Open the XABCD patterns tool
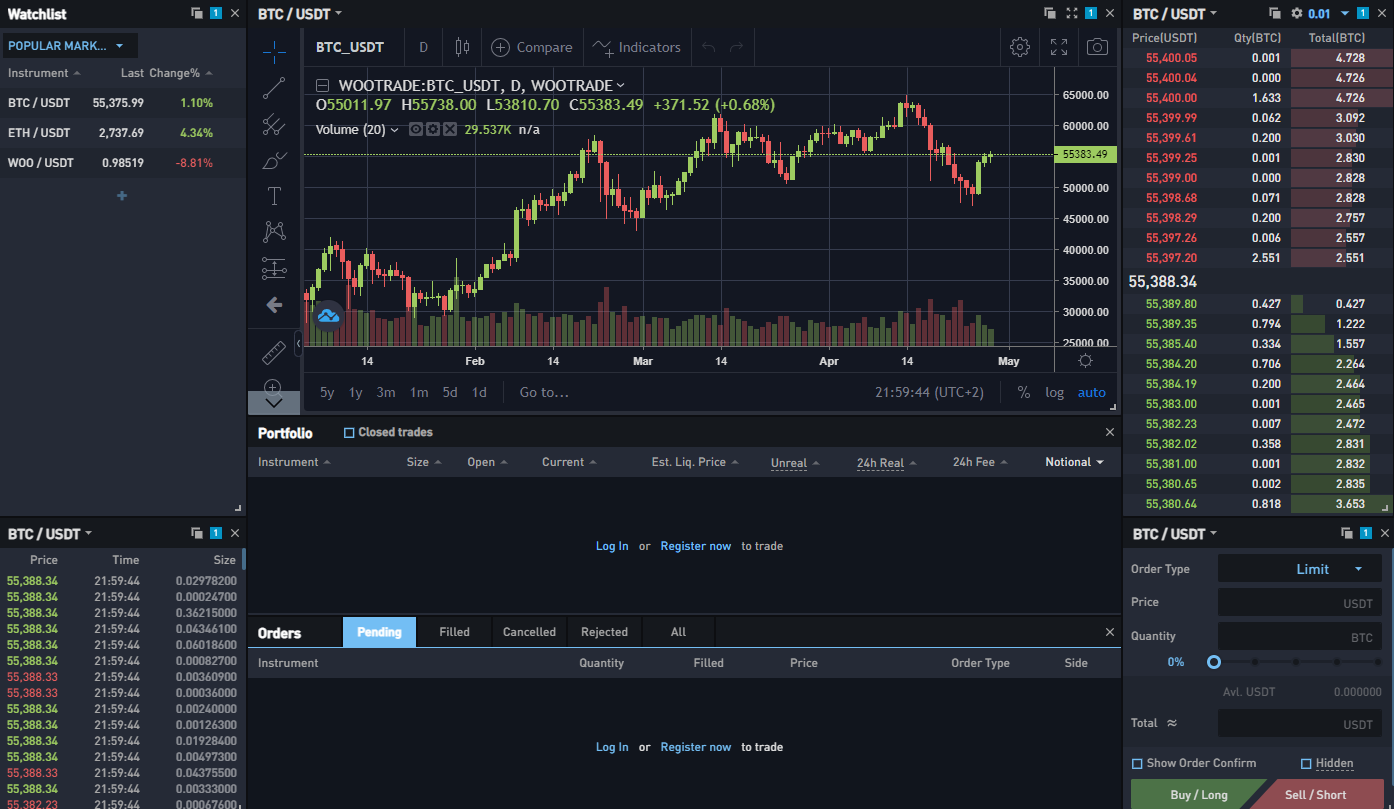This screenshot has width=1394, height=809. tap(274, 232)
